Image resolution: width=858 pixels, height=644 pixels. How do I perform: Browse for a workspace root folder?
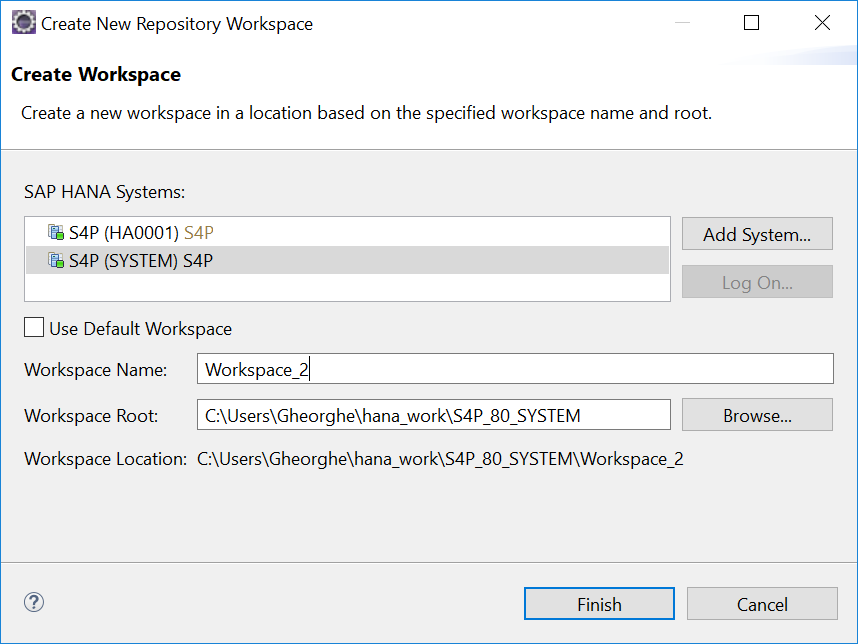(x=757, y=415)
